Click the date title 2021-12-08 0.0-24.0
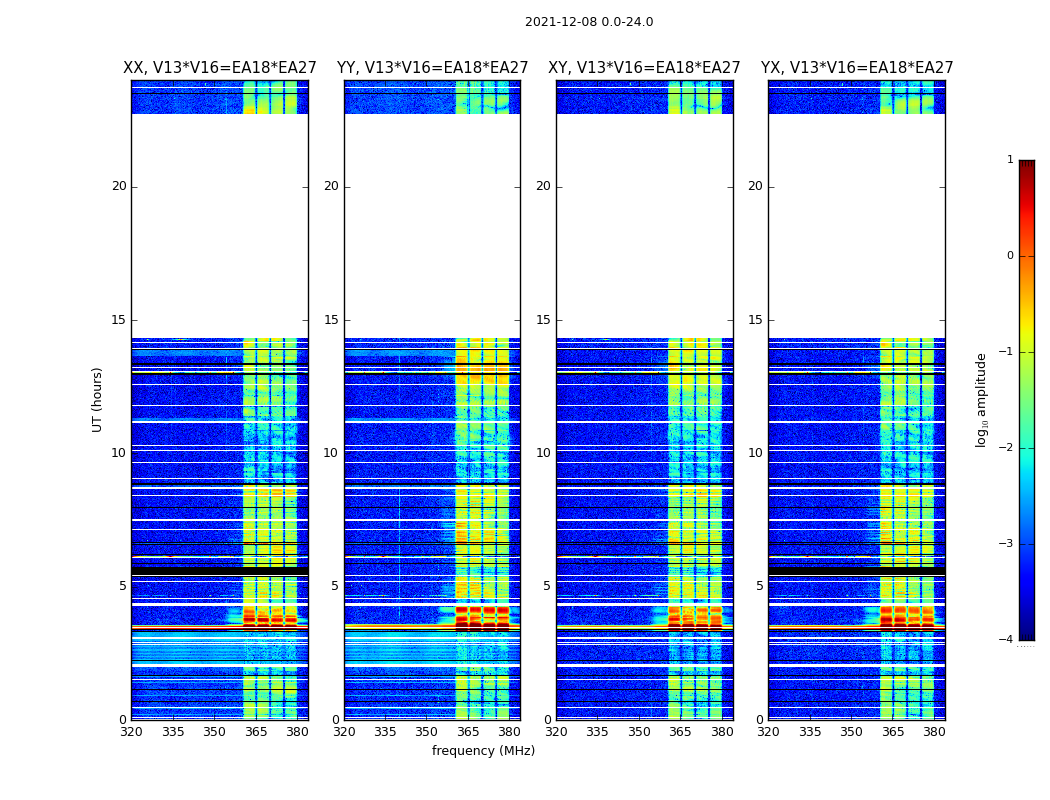1050x800 pixels. click(588, 22)
